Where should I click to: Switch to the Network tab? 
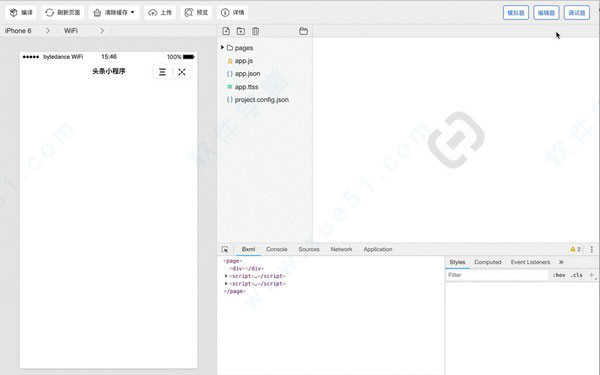(341, 249)
